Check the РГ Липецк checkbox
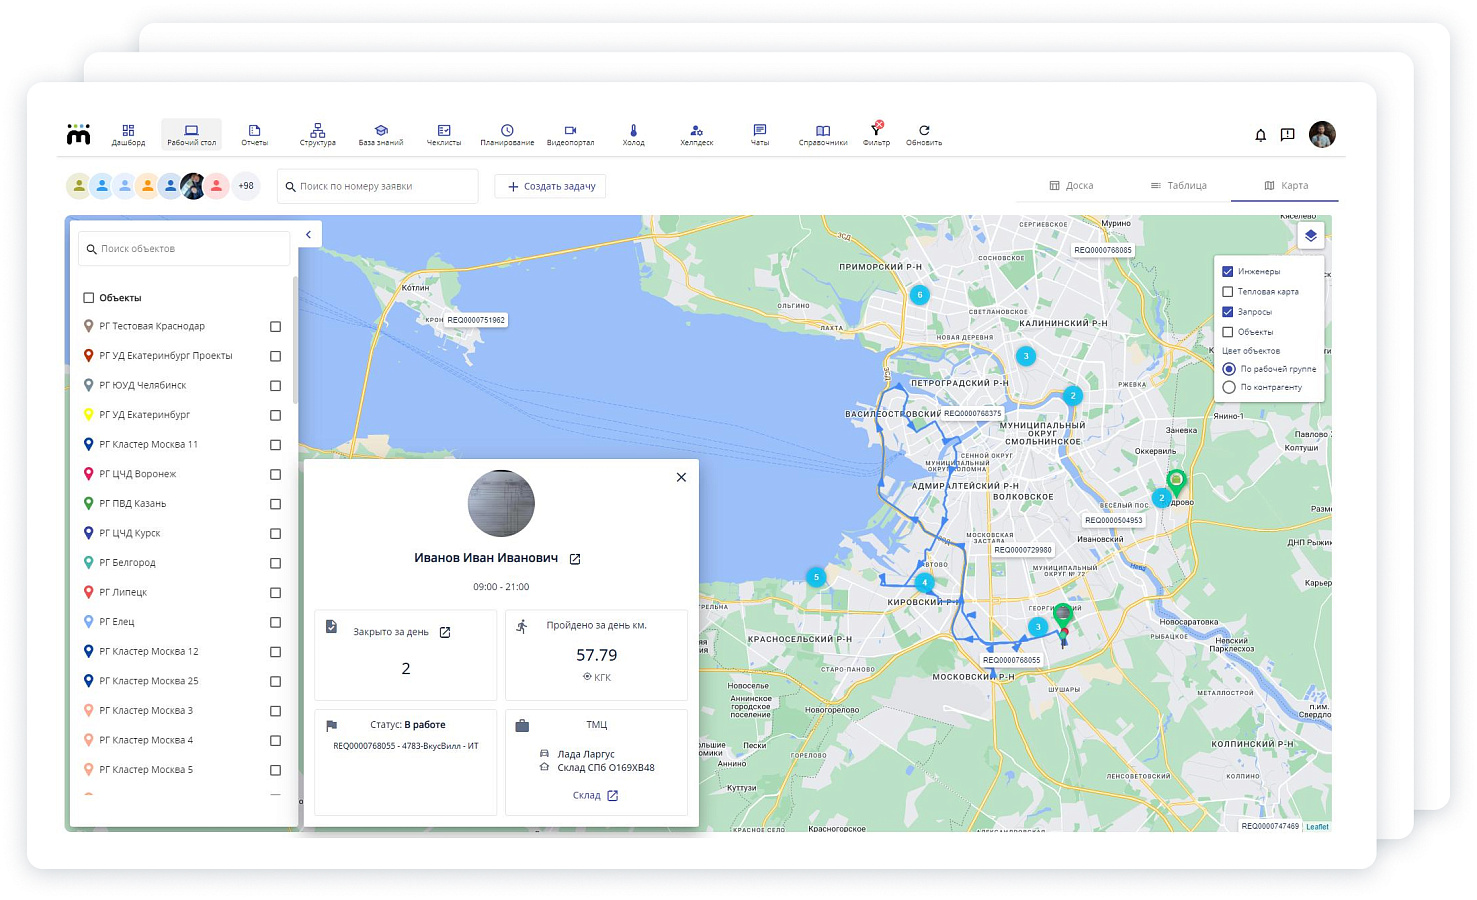The width and height of the screenshot is (1477, 900). pos(275,593)
